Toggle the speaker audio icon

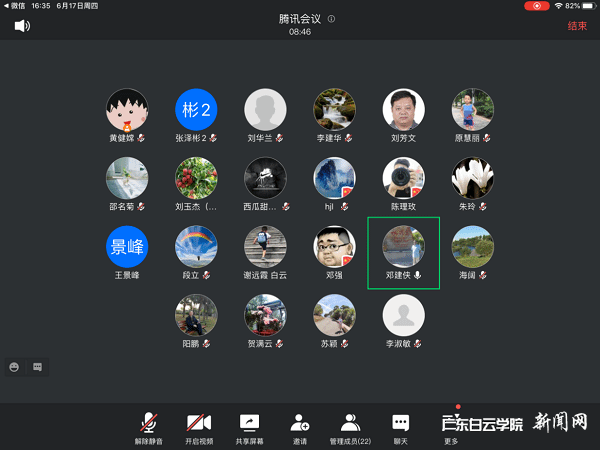pos(21,26)
